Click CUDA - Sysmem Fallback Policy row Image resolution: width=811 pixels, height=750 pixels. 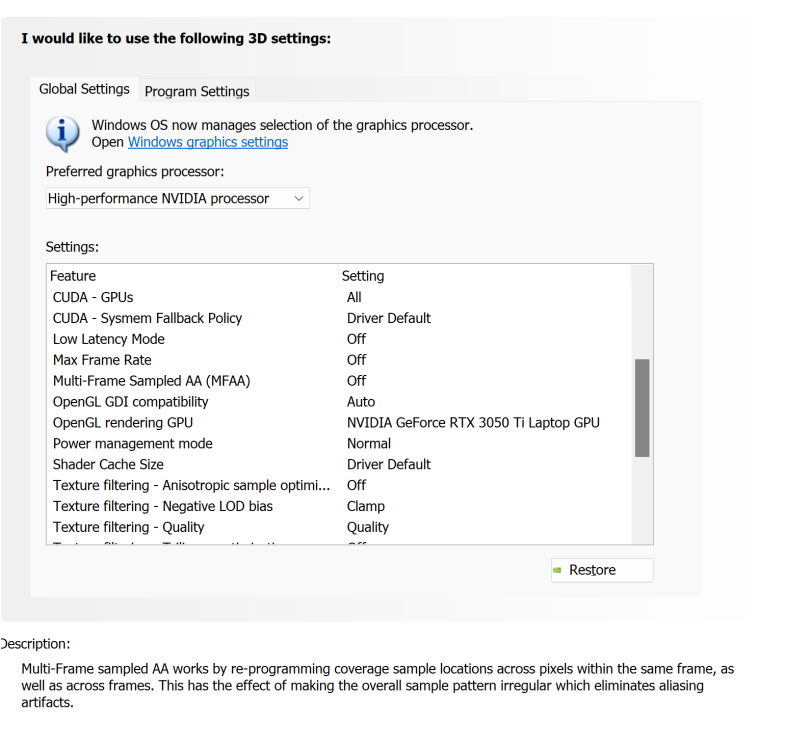[147, 318]
